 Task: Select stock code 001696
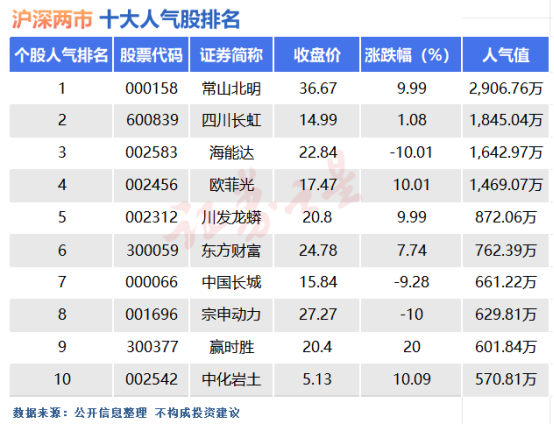point(152,314)
